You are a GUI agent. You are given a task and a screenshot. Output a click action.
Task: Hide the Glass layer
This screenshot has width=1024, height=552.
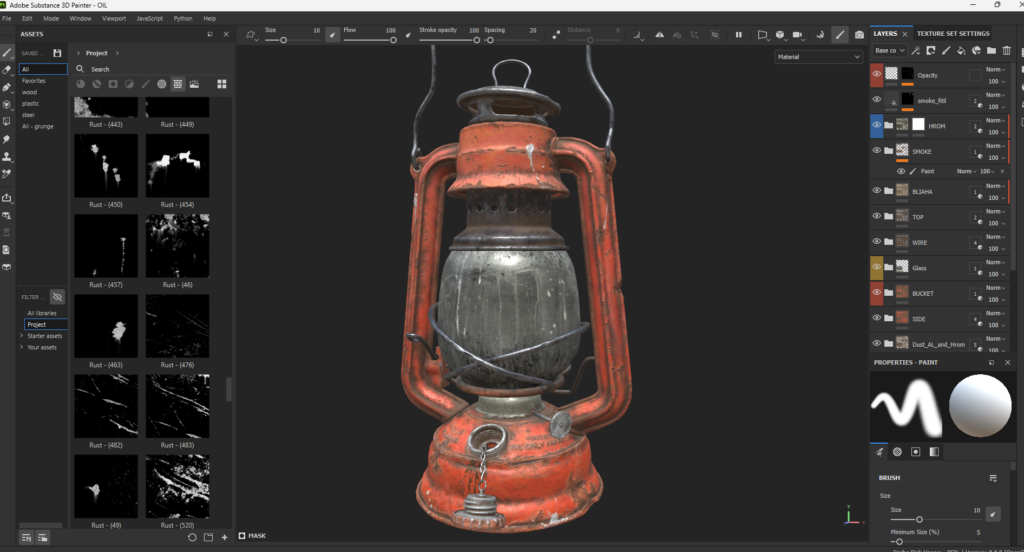(x=876, y=267)
